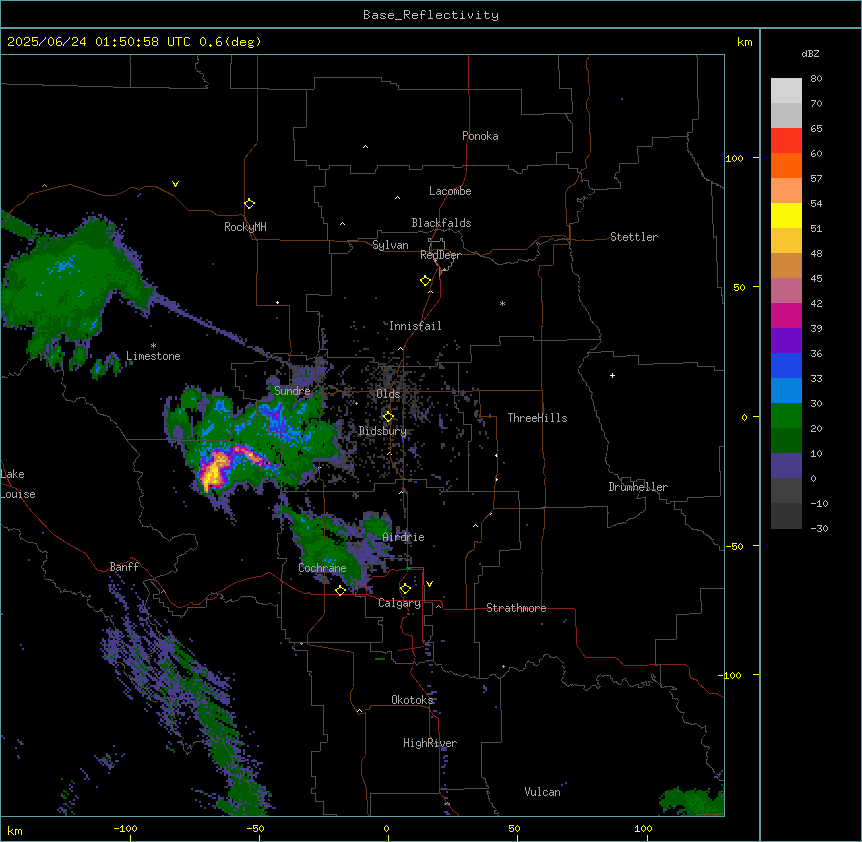The height and width of the screenshot is (842, 862).
Task: Click the Calgary label
Action: pyautogui.click(x=400, y=603)
